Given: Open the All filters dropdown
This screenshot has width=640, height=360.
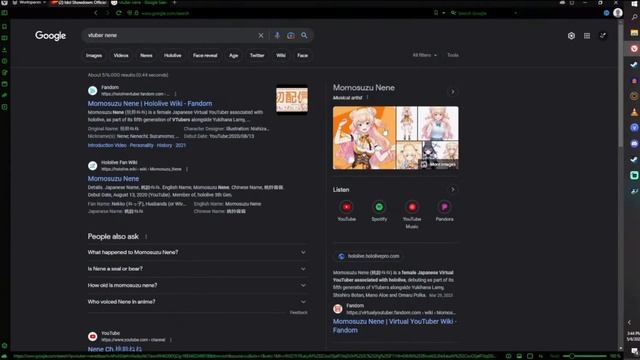Looking at the screenshot, I should tap(424, 55).
